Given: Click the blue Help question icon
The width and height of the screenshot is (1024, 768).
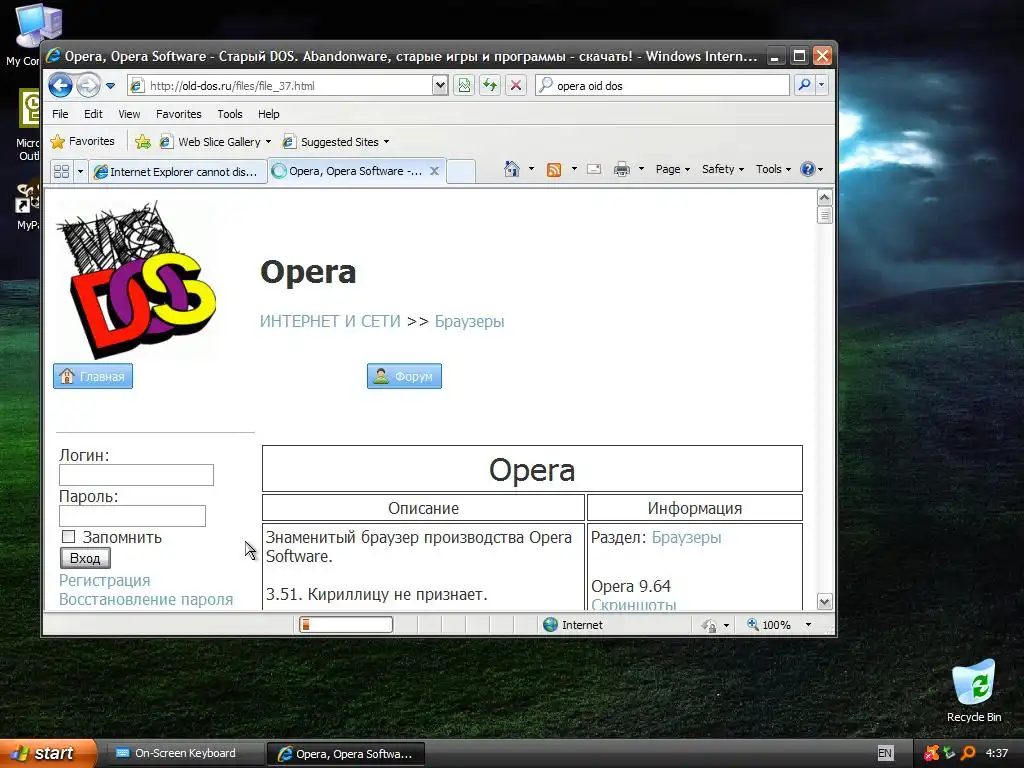Looking at the screenshot, I should (808, 169).
